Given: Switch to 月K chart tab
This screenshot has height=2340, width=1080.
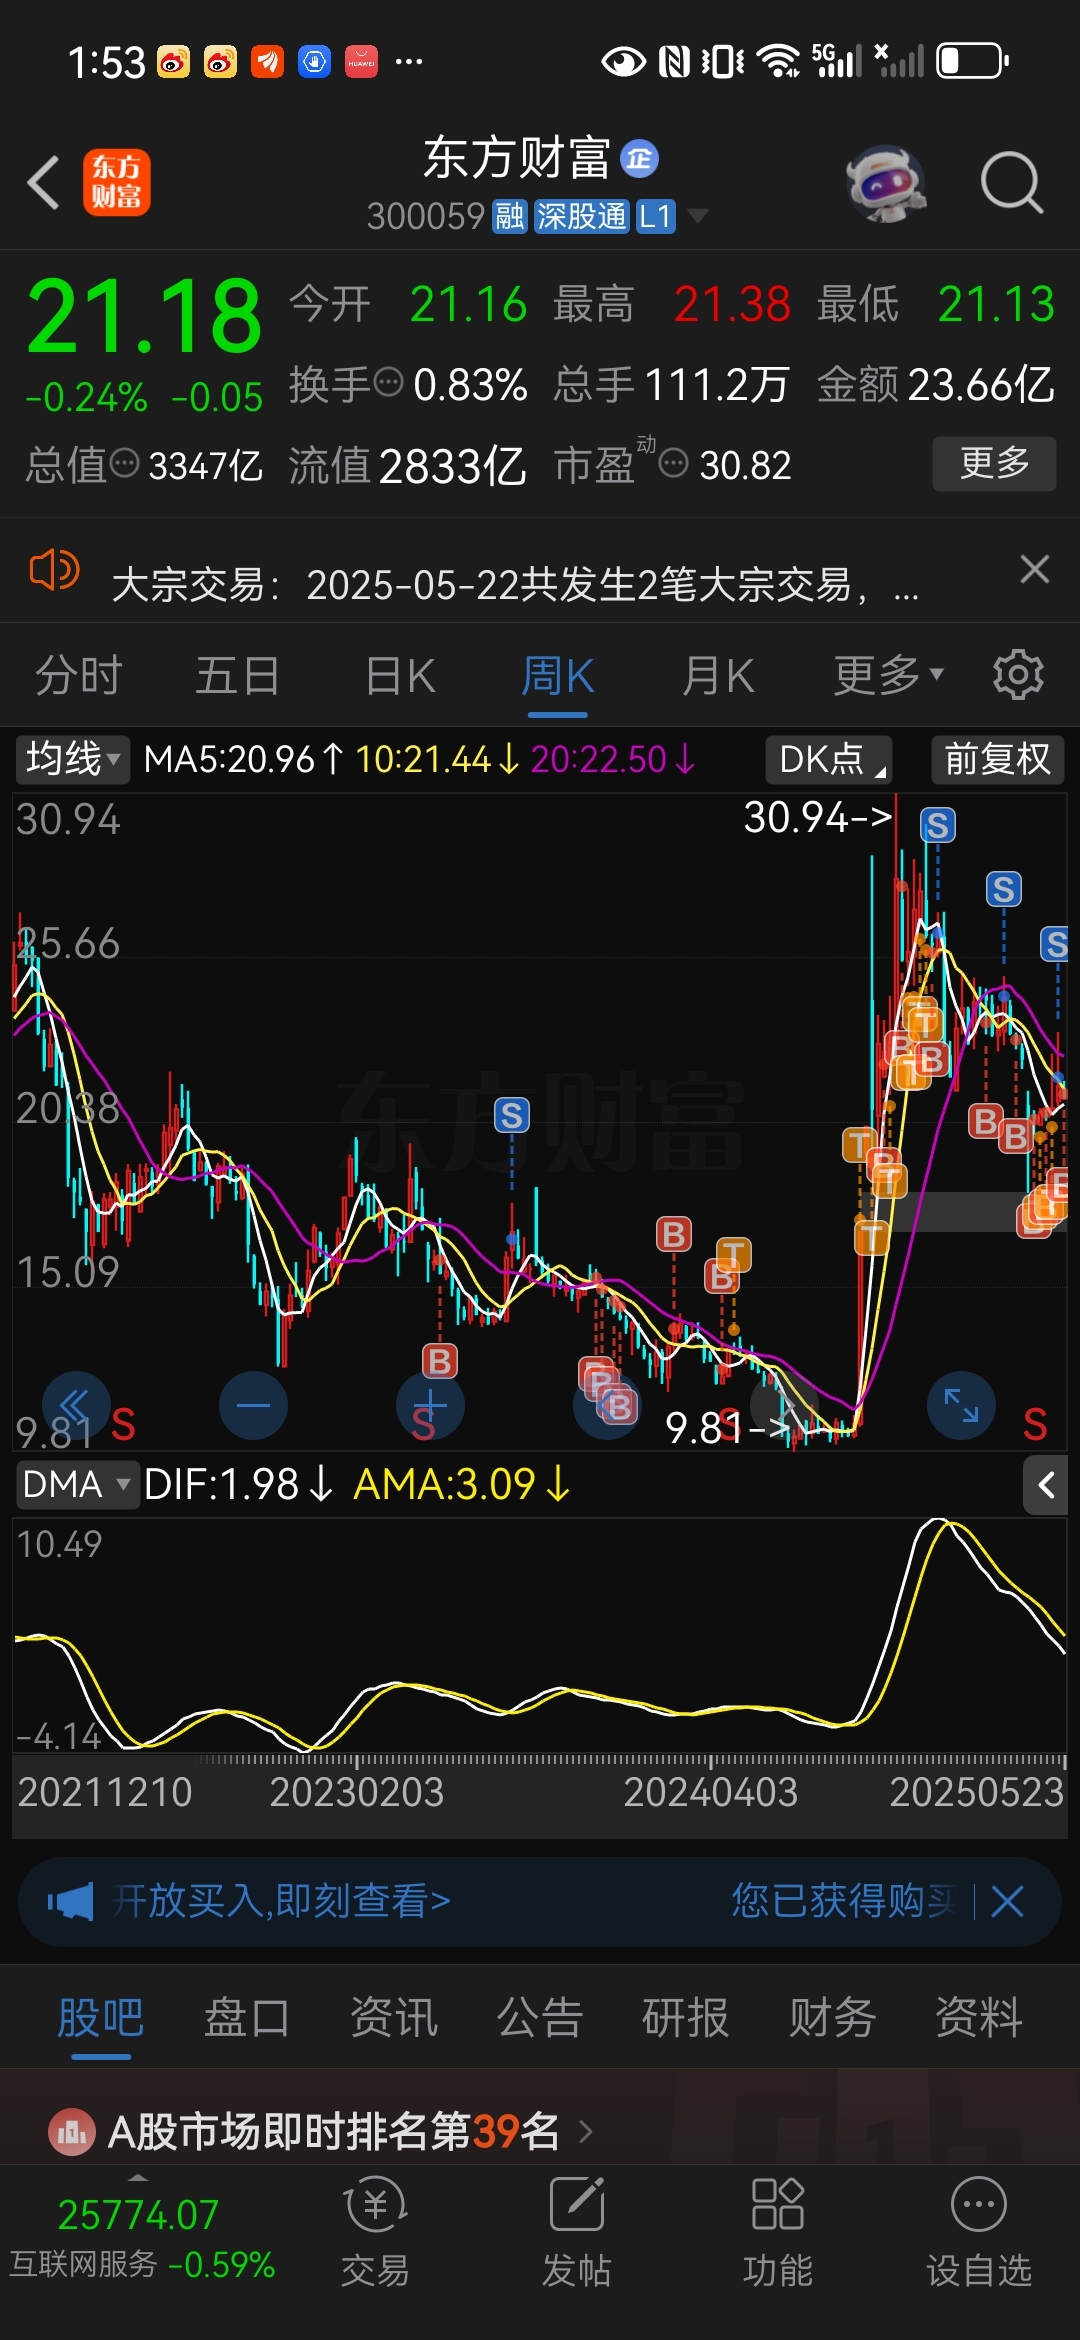Looking at the screenshot, I should pyautogui.click(x=717, y=676).
